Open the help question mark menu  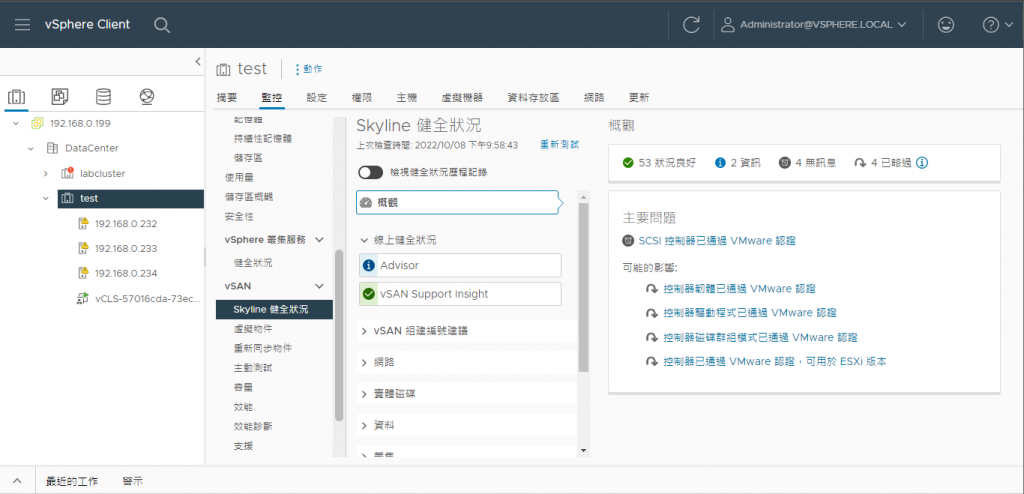coord(999,25)
